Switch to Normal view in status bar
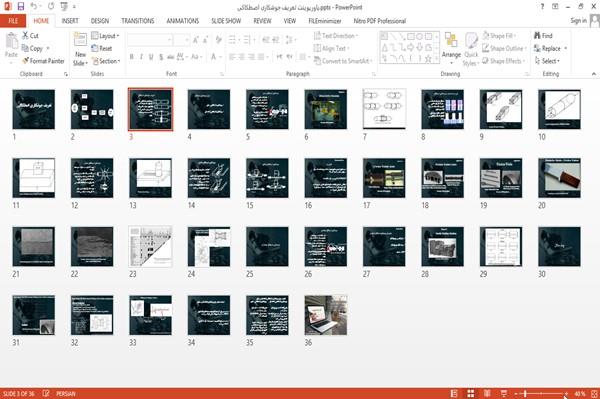 [454, 393]
